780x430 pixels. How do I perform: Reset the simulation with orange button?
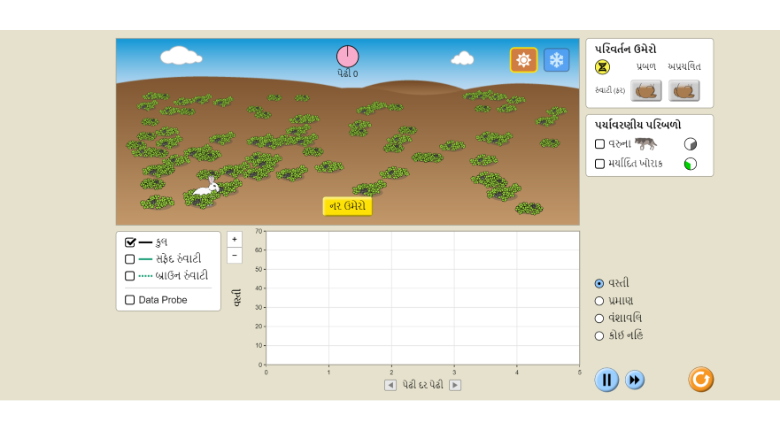(x=701, y=379)
